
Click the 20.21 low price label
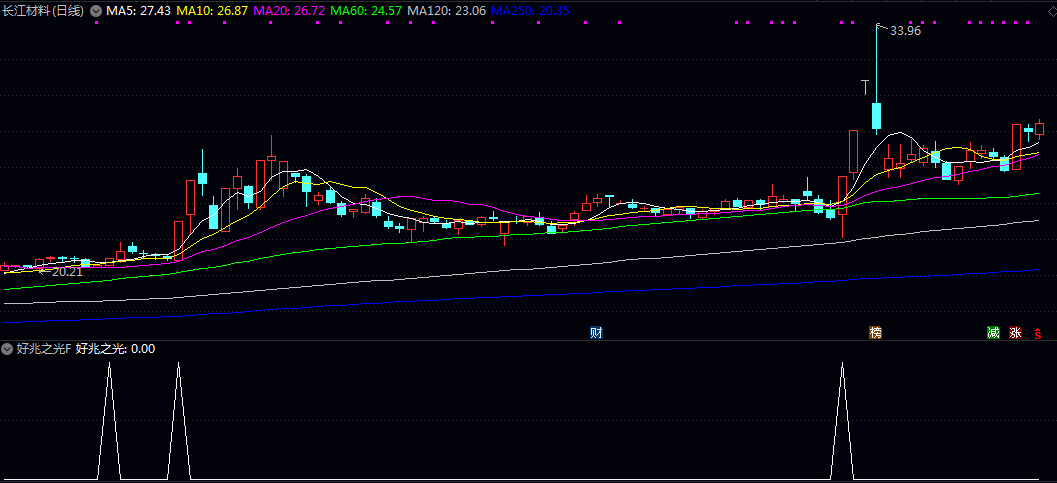(67, 271)
